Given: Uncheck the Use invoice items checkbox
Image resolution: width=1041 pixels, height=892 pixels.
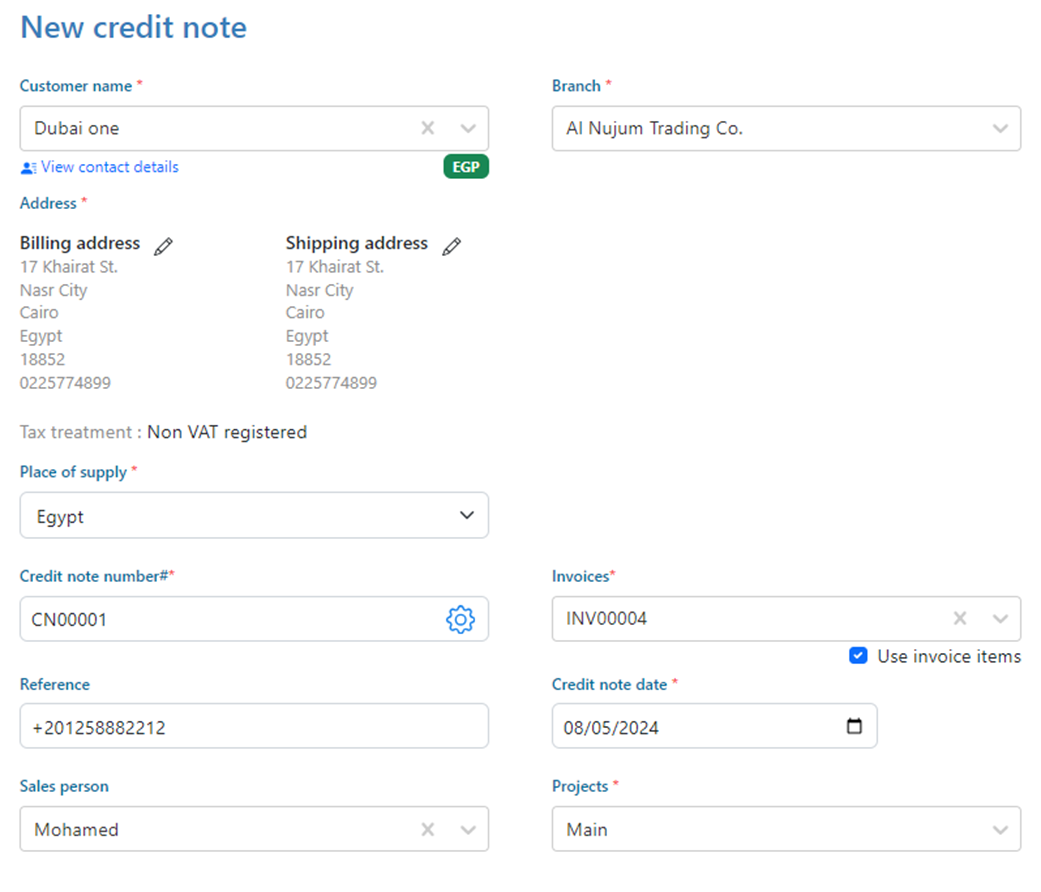Looking at the screenshot, I should [x=858, y=656].
